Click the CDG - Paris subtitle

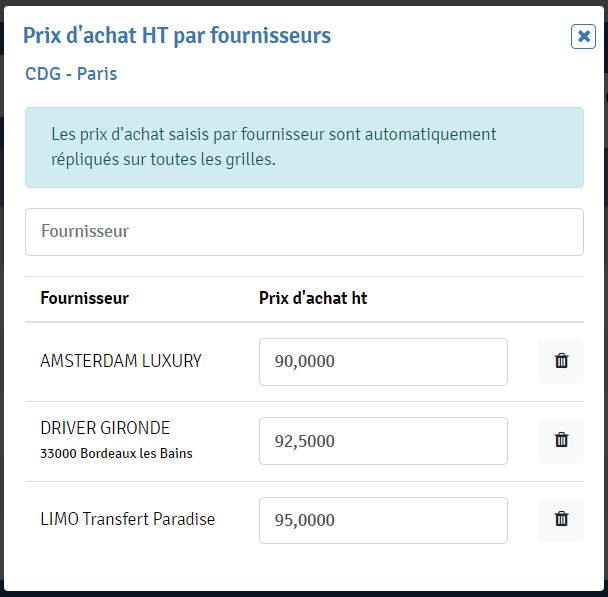click(x=71, y=74)
